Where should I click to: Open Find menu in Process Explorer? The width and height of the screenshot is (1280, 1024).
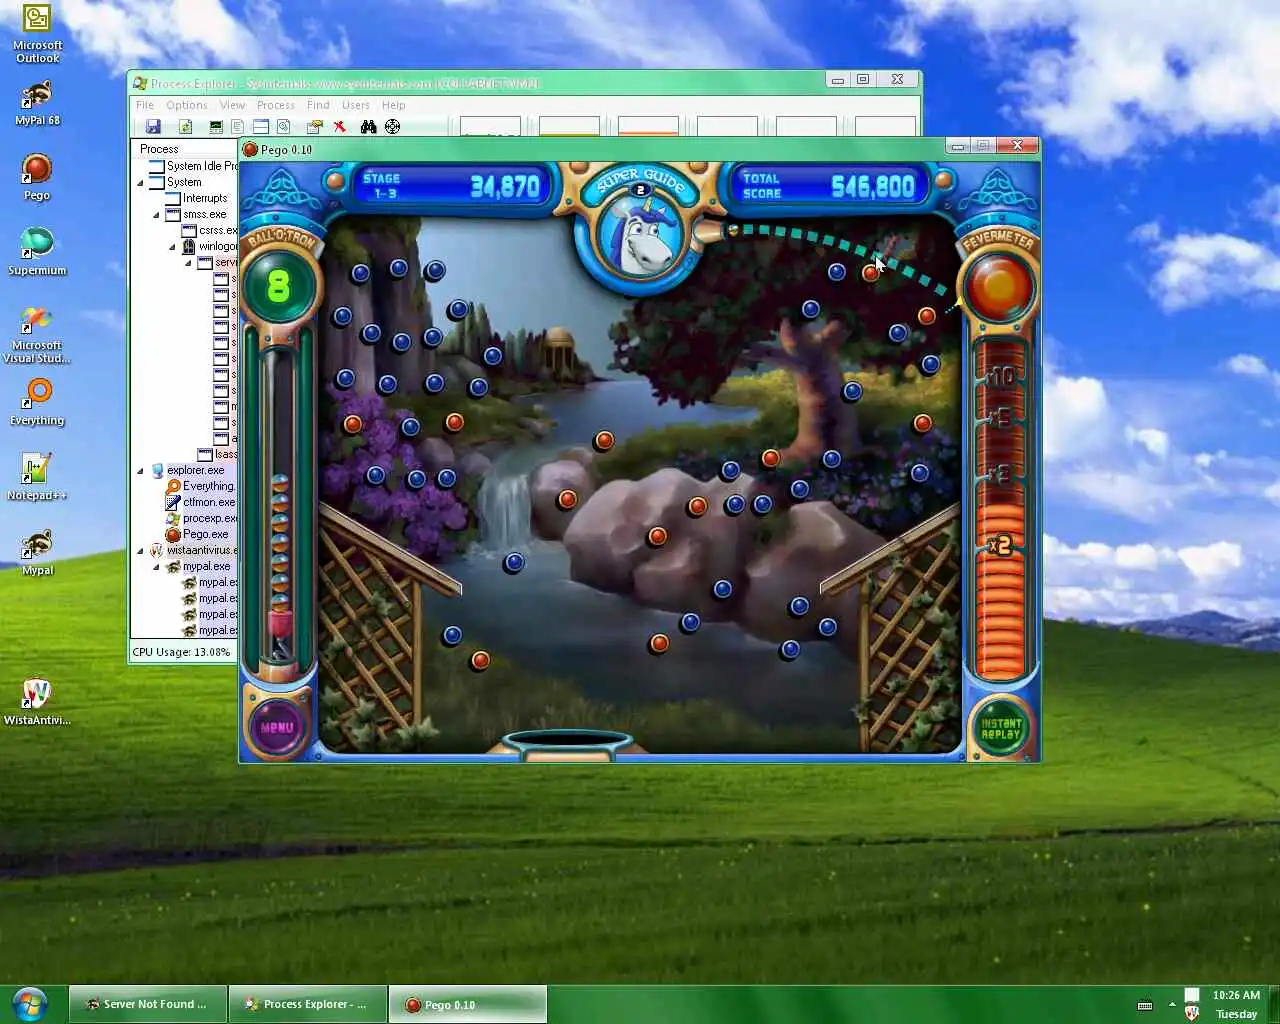pyautogui.click(x=318, y=105)
